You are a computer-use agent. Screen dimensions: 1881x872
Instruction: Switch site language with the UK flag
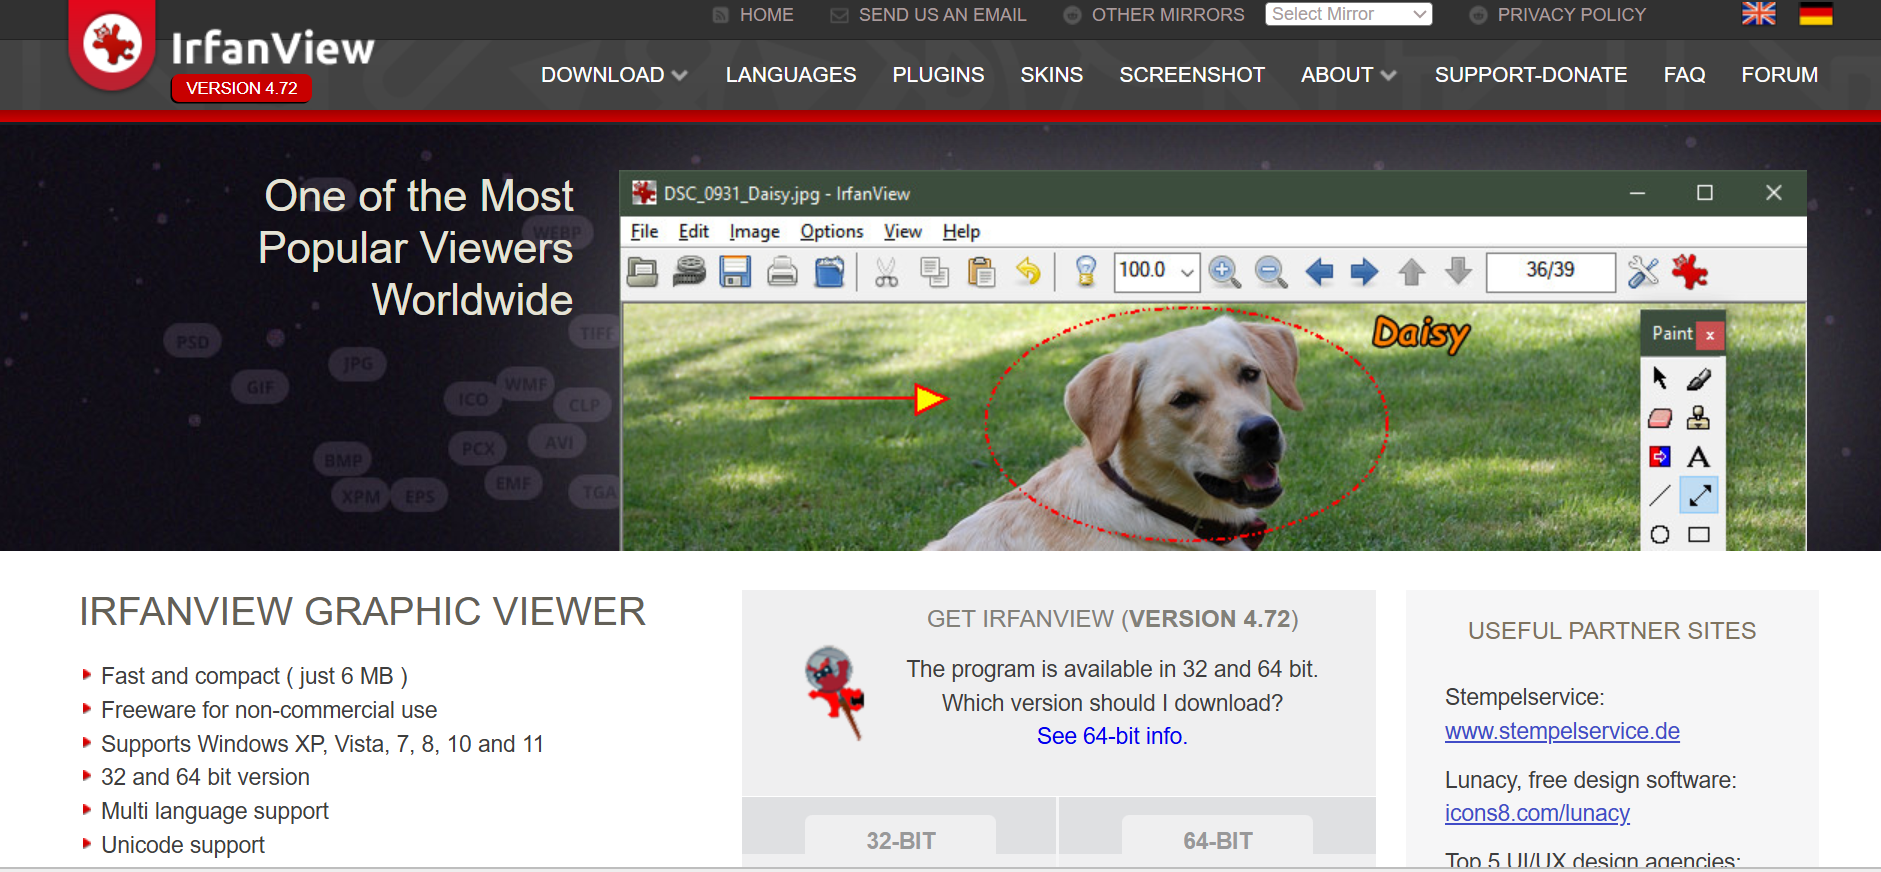pos(1758,14)
